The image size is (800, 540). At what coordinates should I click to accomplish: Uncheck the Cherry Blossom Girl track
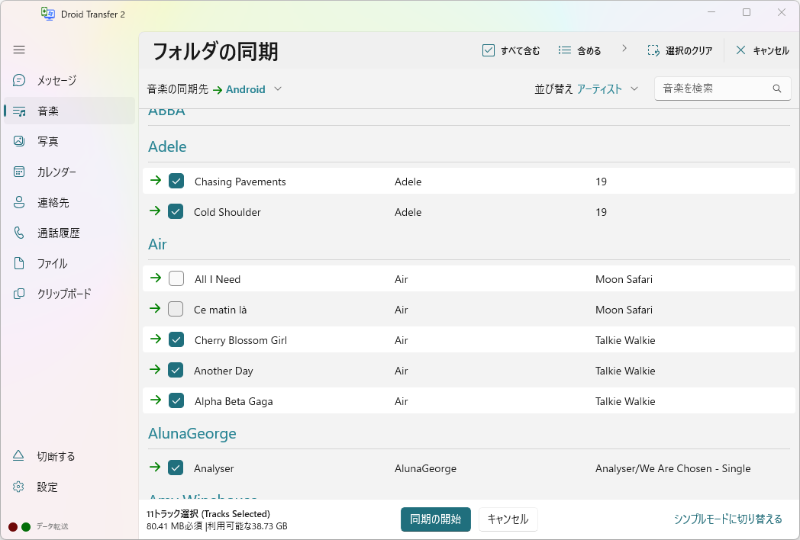[176, 339]
